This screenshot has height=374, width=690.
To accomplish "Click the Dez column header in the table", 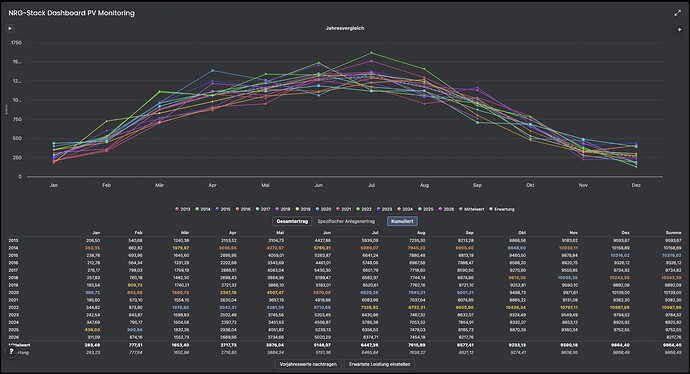I will pyautogui.click(x=625, y=233).
